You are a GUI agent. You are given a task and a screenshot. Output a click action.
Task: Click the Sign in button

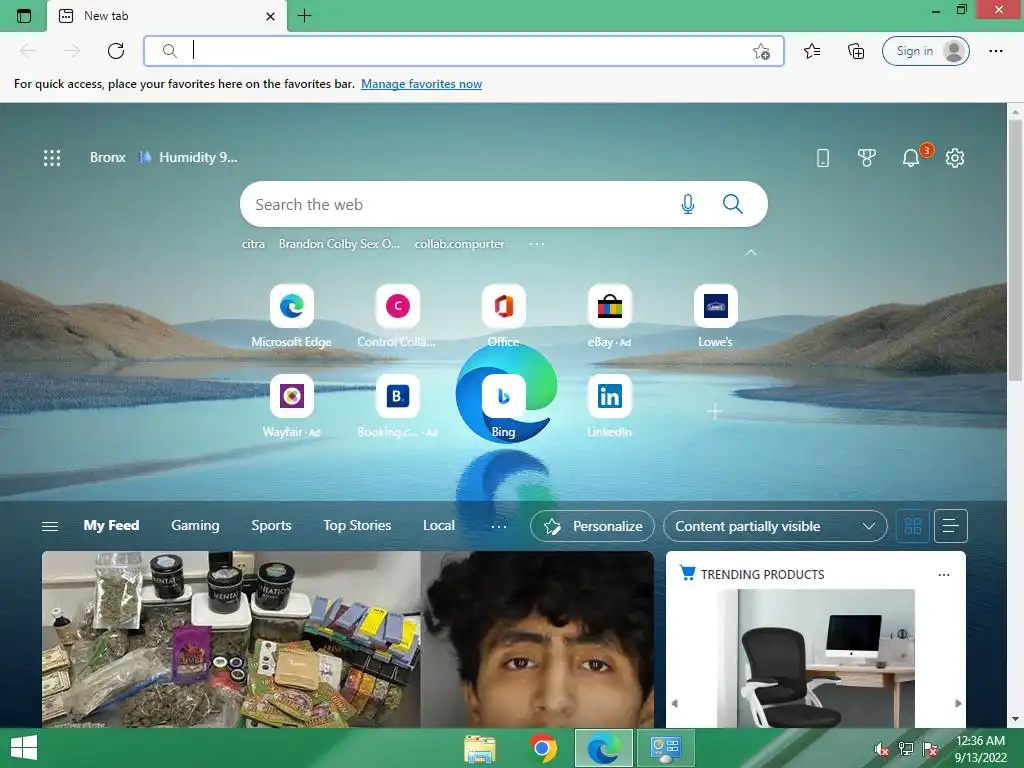pyautogui.click(x=925, y=51)
